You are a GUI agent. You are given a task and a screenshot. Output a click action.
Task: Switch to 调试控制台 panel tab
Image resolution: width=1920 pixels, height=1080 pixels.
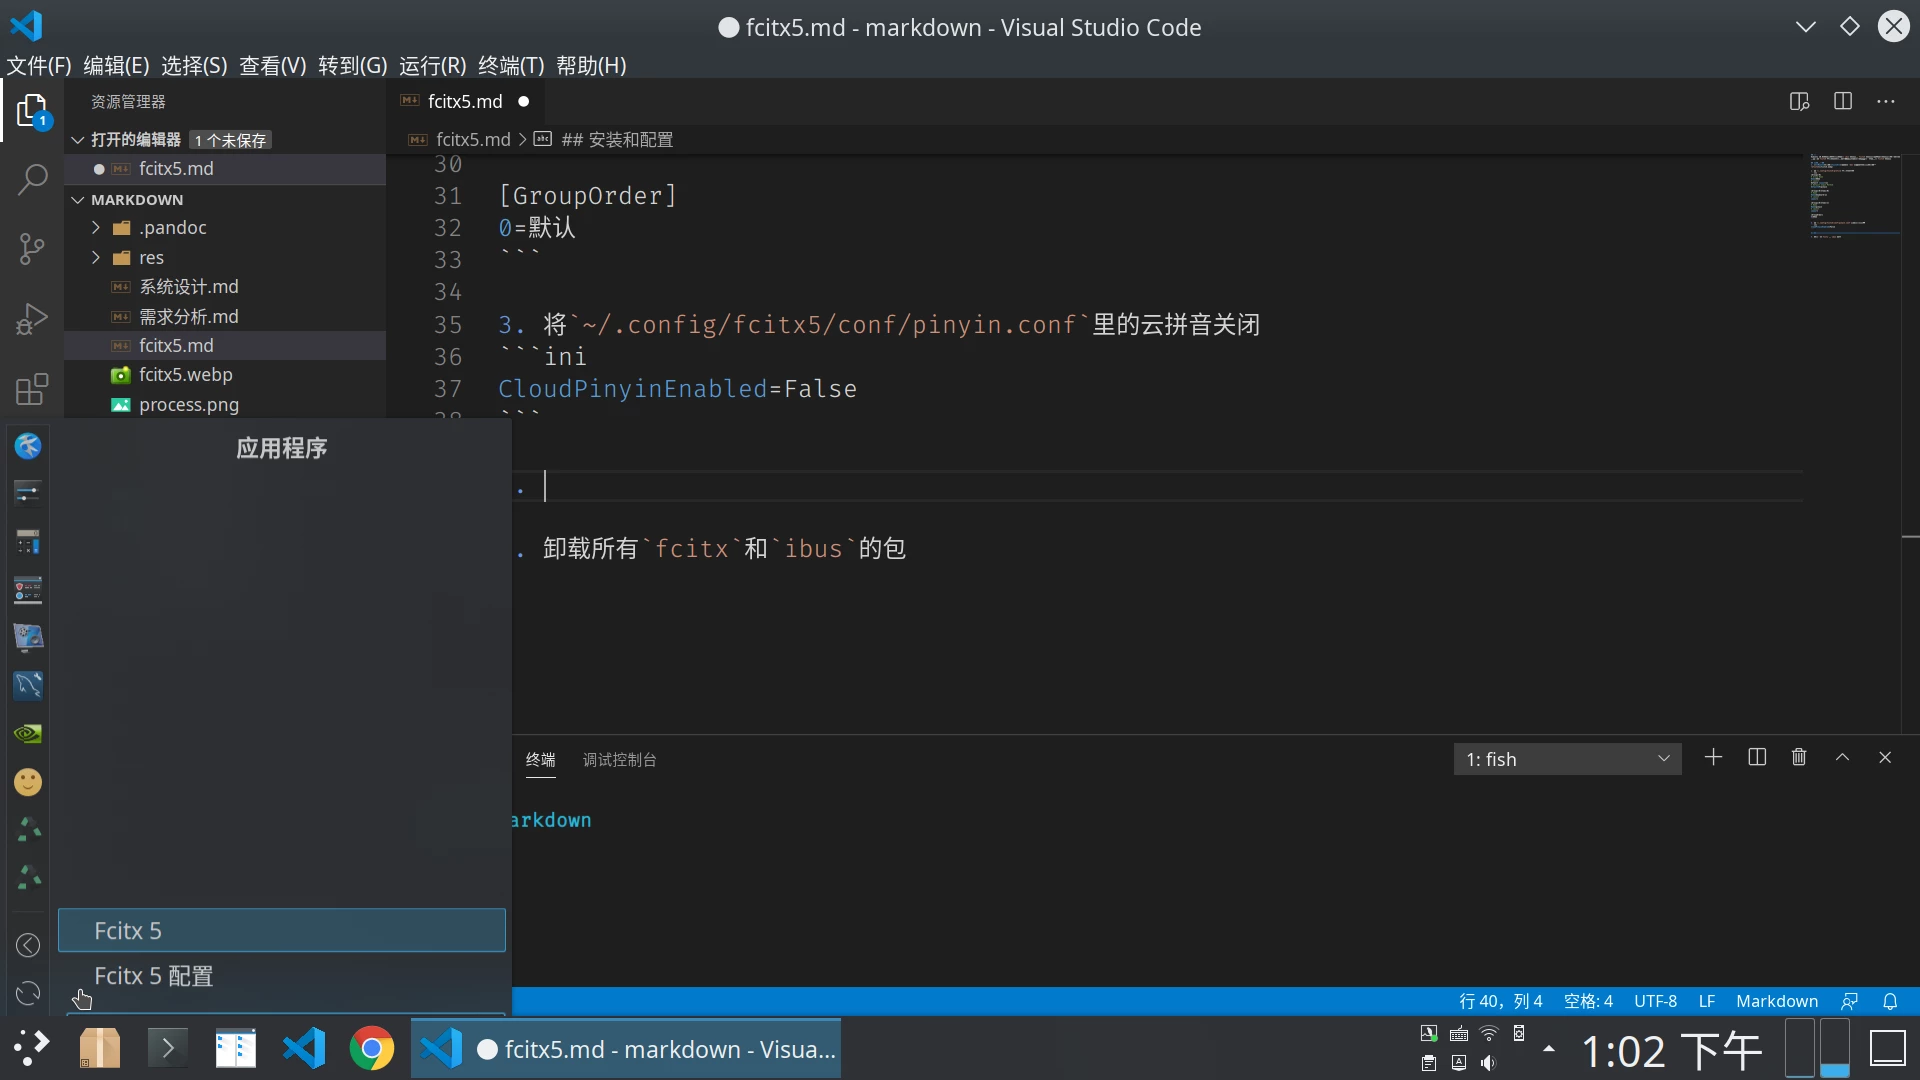[x=619, y=760]
